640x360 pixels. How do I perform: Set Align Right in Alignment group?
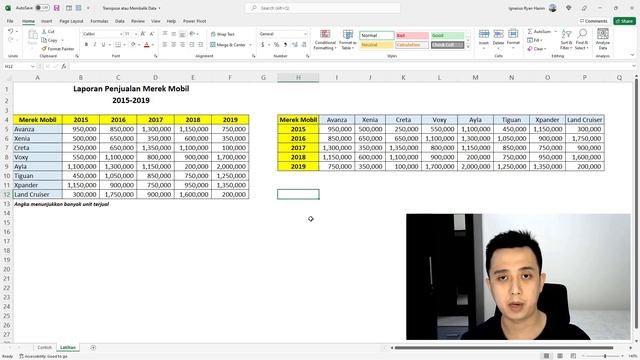click(x=182, y=44)
